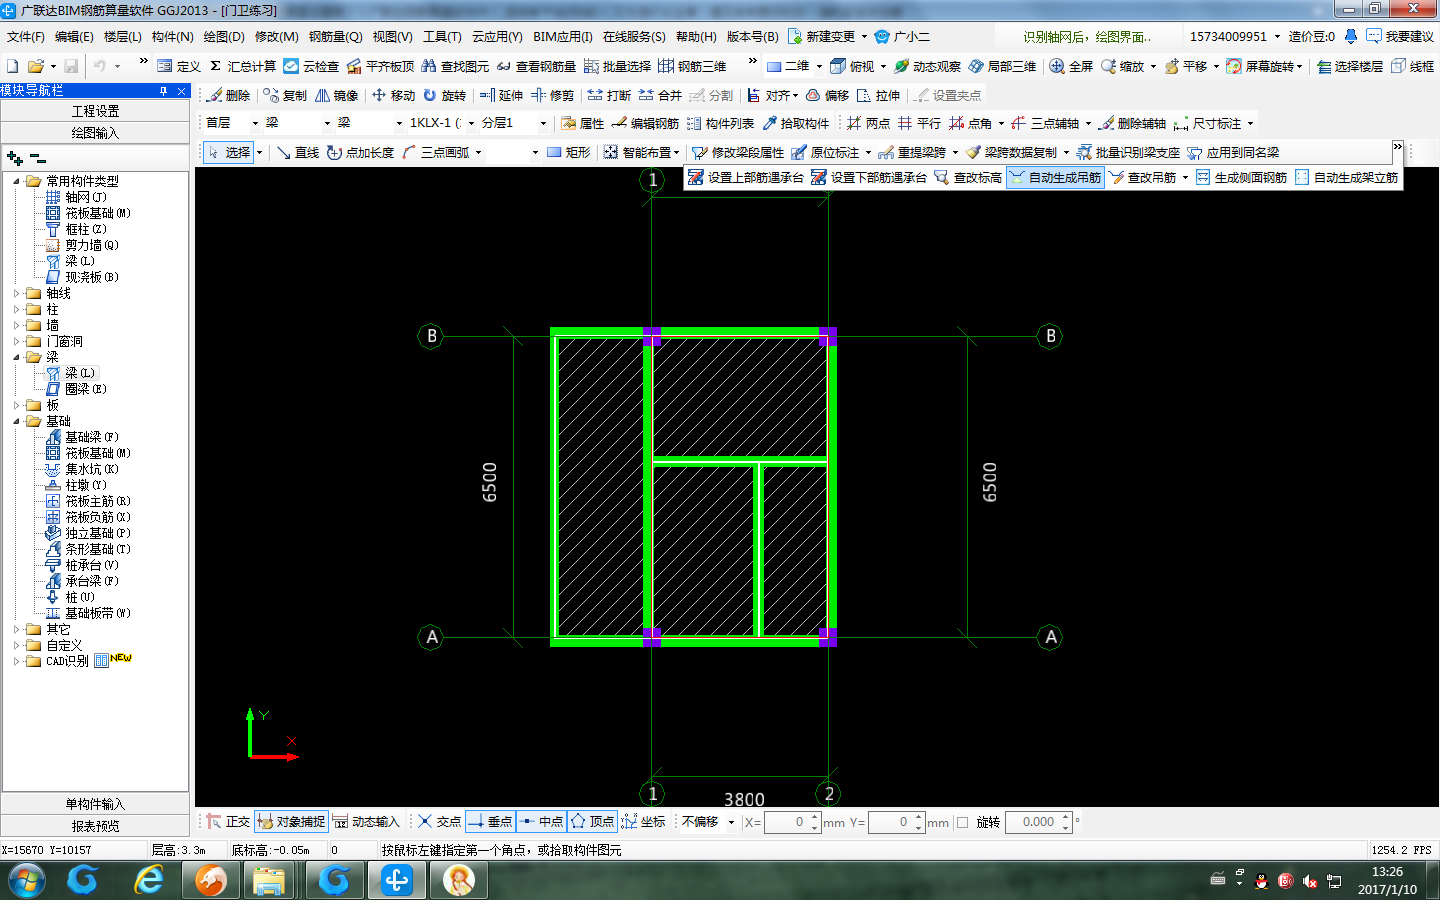Click the 新建变更 button
This screenshot has height=900, width=1440.
click(x=822, y=36)
